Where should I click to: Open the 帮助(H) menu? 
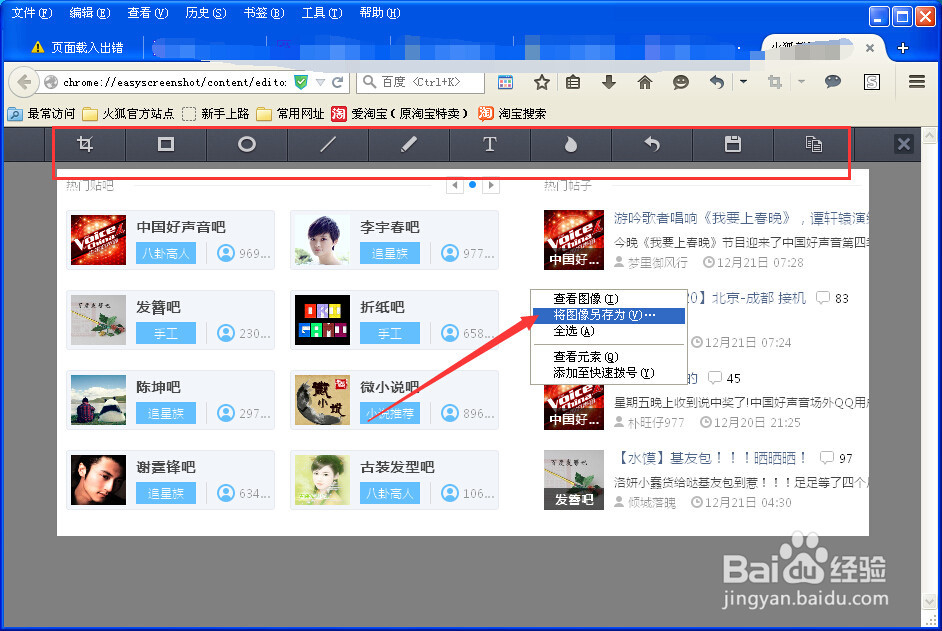coord(380,13)
